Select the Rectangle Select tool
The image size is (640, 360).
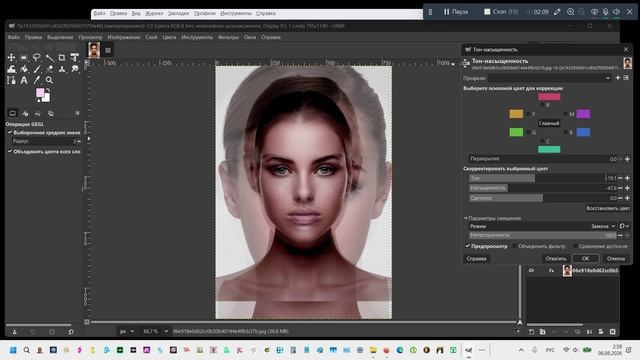click(x=24, y=58)
